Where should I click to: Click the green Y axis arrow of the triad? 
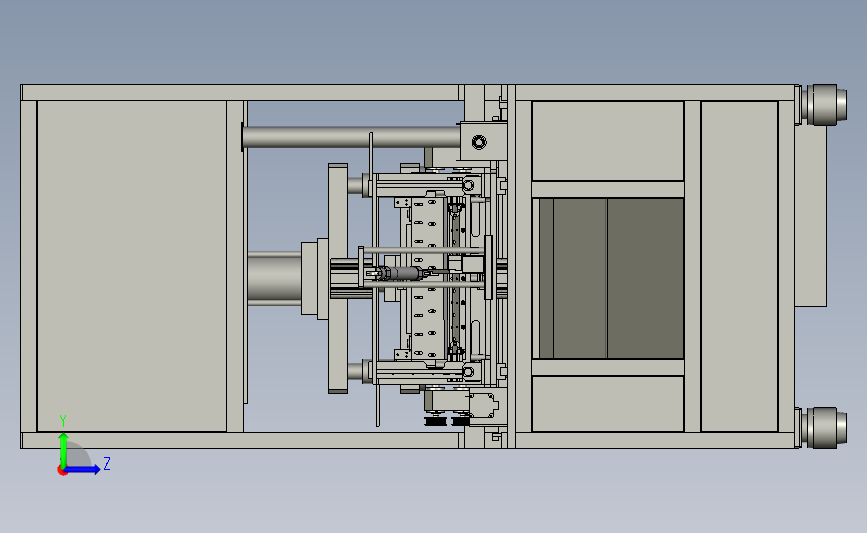click(63, 450)
